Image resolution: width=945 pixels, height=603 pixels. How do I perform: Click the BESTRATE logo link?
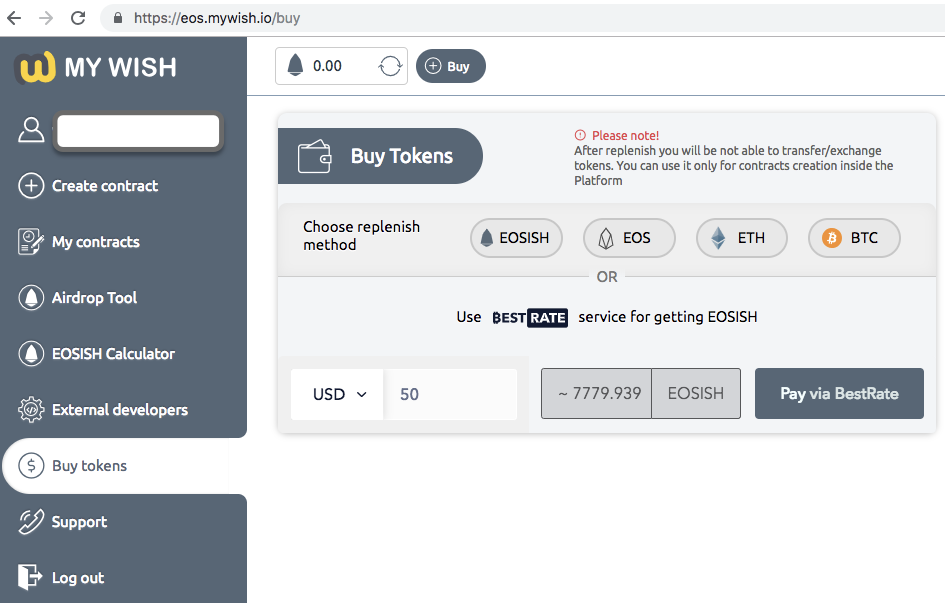coord(530,317)
